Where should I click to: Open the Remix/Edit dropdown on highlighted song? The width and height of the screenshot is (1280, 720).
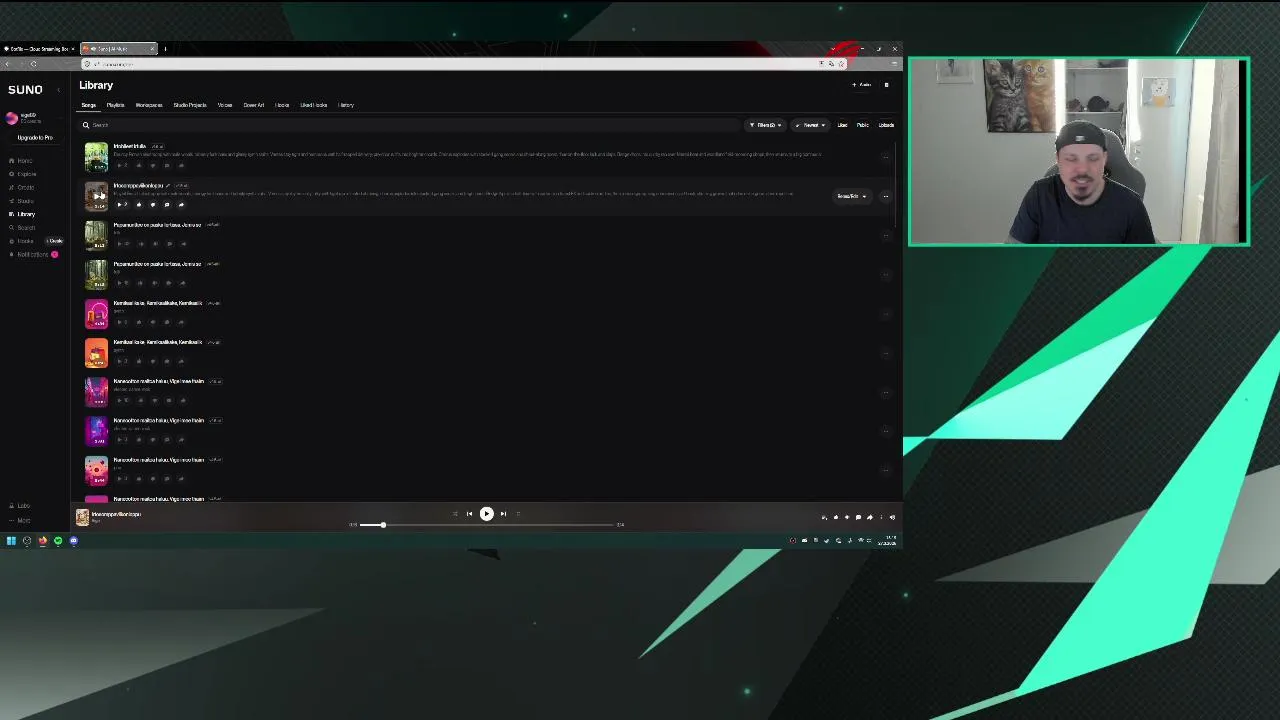[x=851, y=196]
